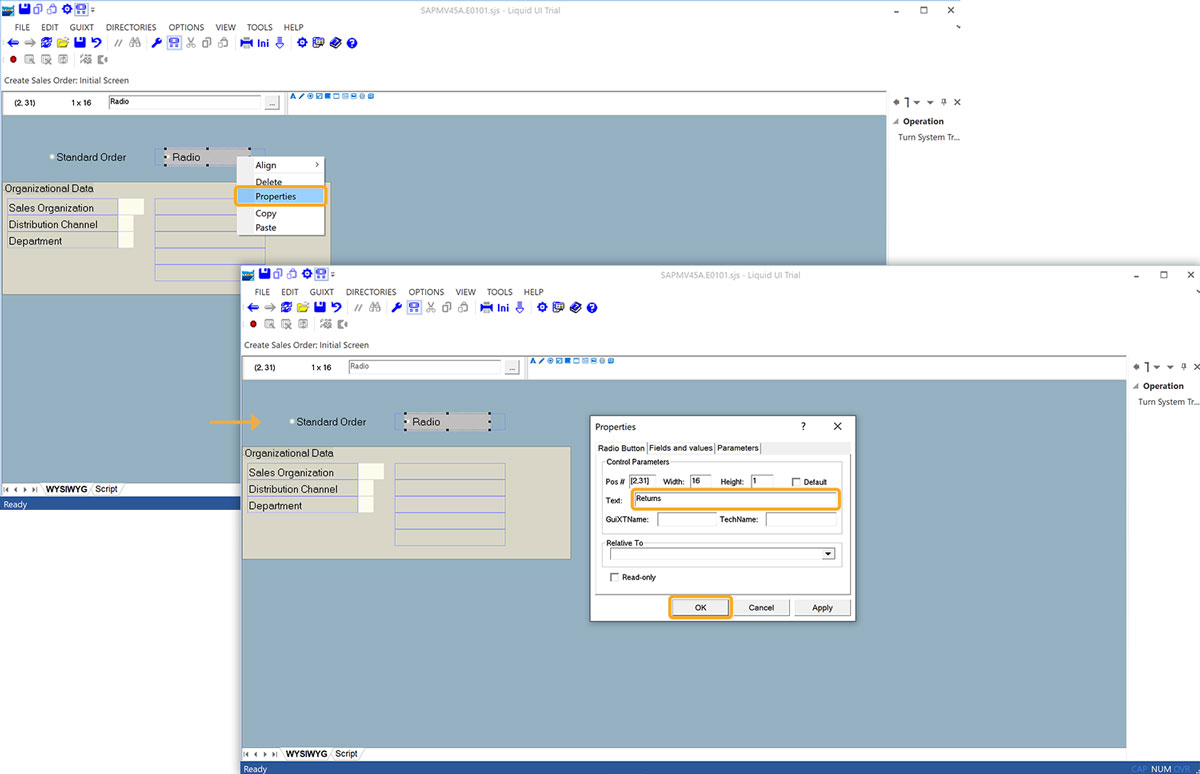Open the OPTIONS menu in the front window

click(x=426, y=292)
